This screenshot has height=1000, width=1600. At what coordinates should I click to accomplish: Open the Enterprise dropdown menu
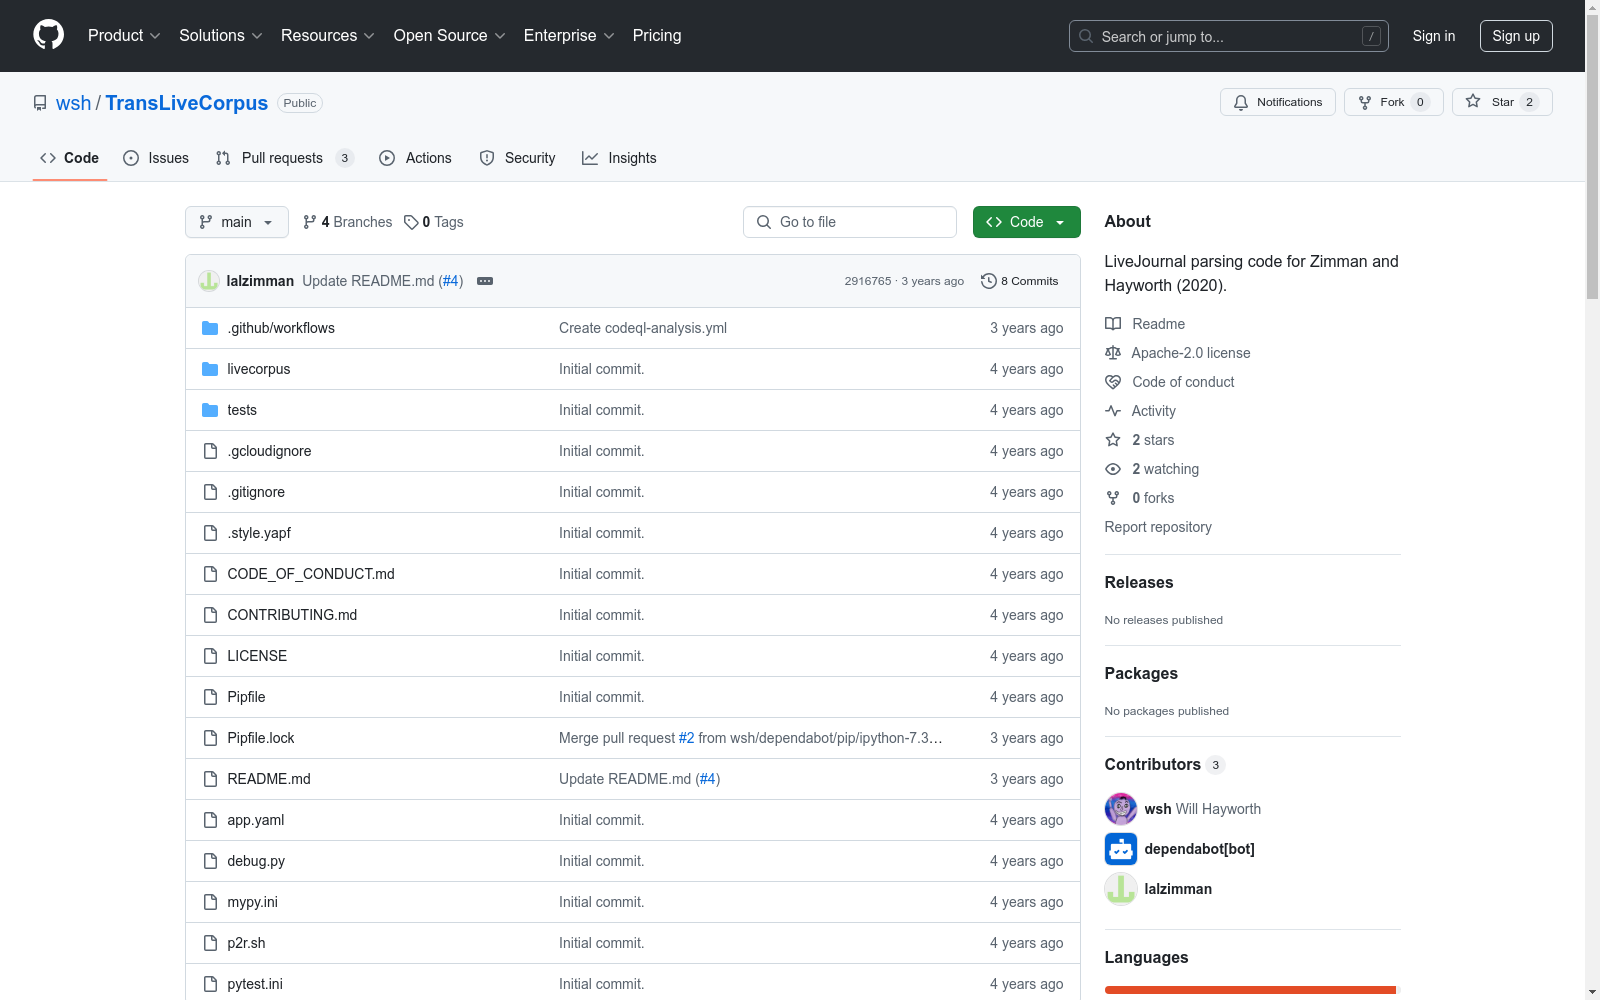(x=569, y=36)
